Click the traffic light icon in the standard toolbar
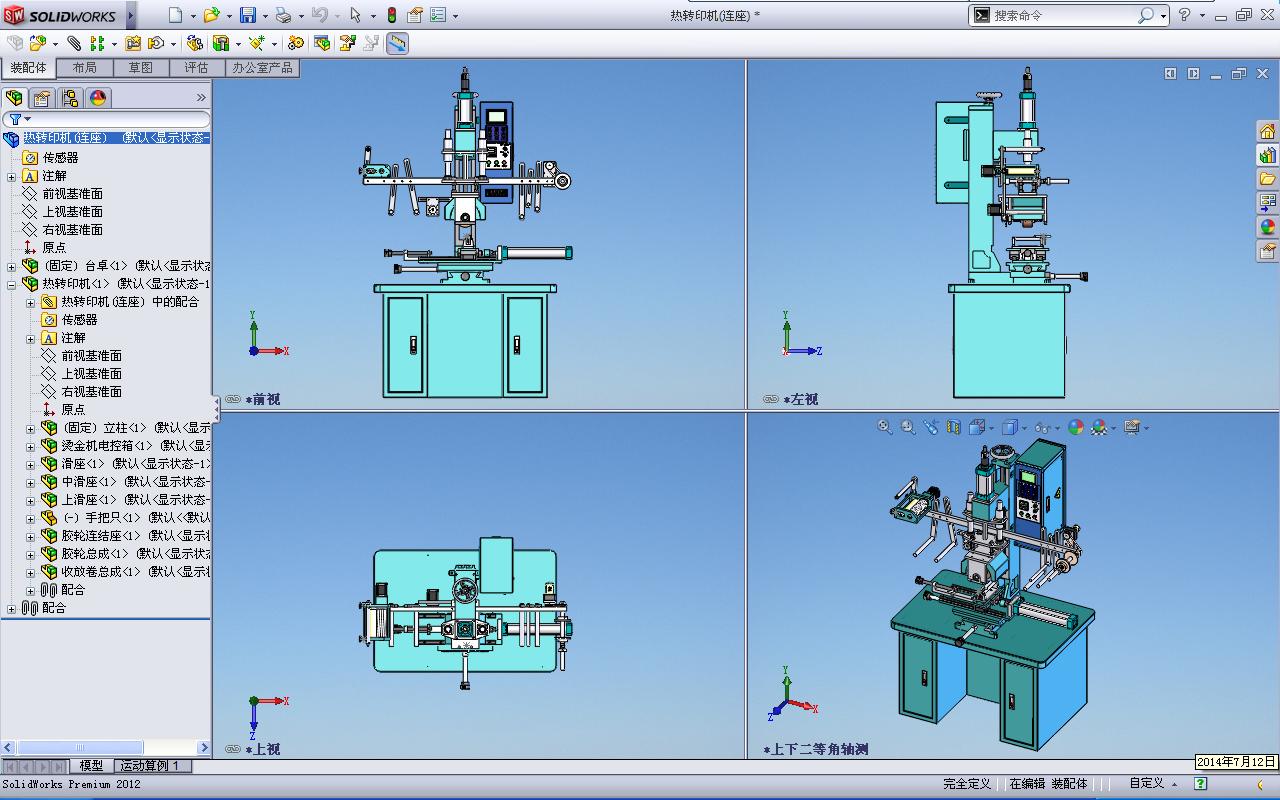The height and width of the screenshot is (800, 1280). (x=392, y=15)
